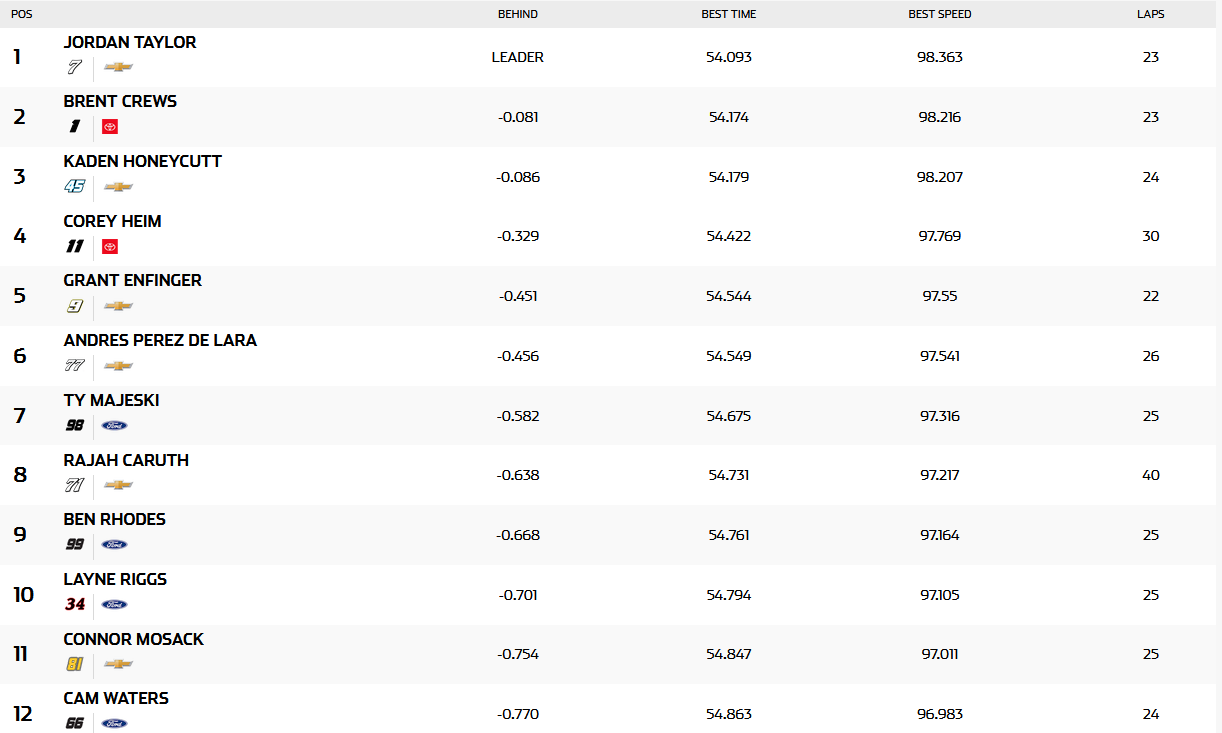Click Grant Enfinger's number 9 car badge
The height and width of the screenshot is (733, 1222).
point(75,306)
